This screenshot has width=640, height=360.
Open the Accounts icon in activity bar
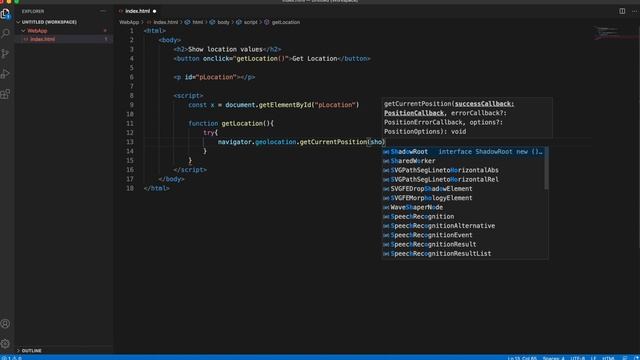pos(5,324)
